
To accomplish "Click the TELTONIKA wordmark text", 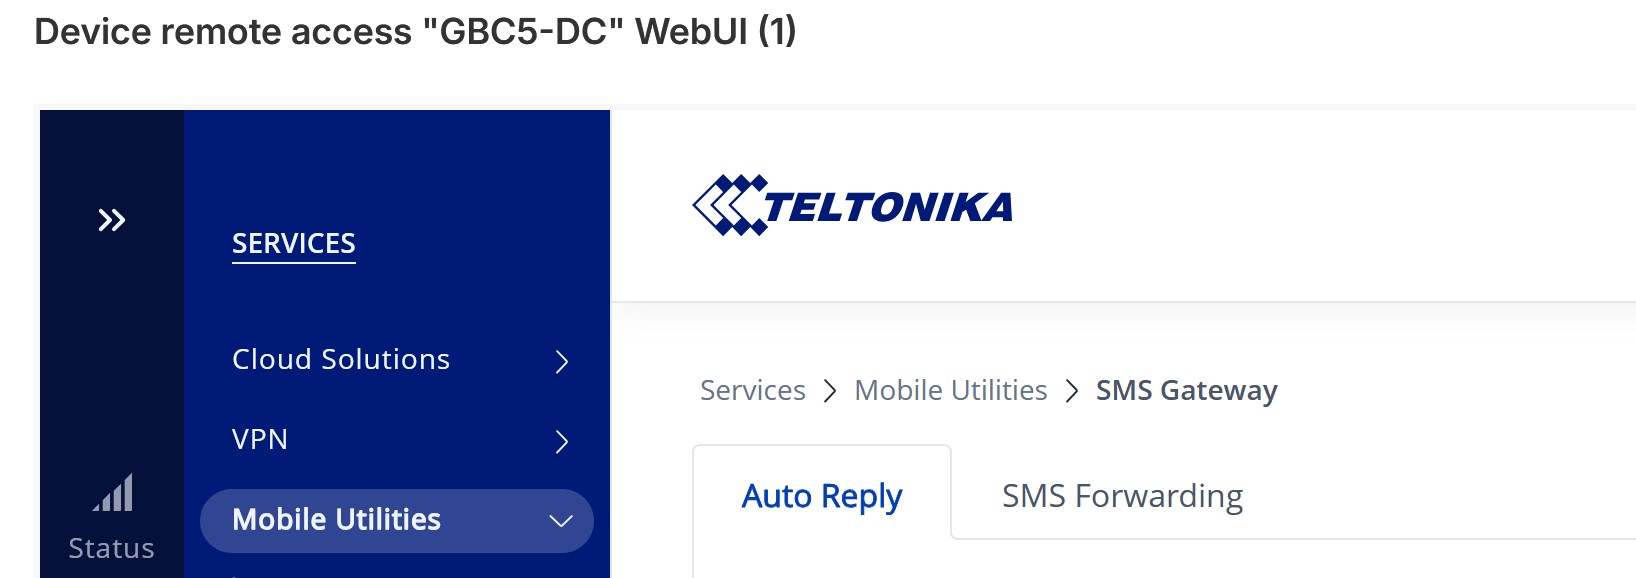I will click(888, 208).
